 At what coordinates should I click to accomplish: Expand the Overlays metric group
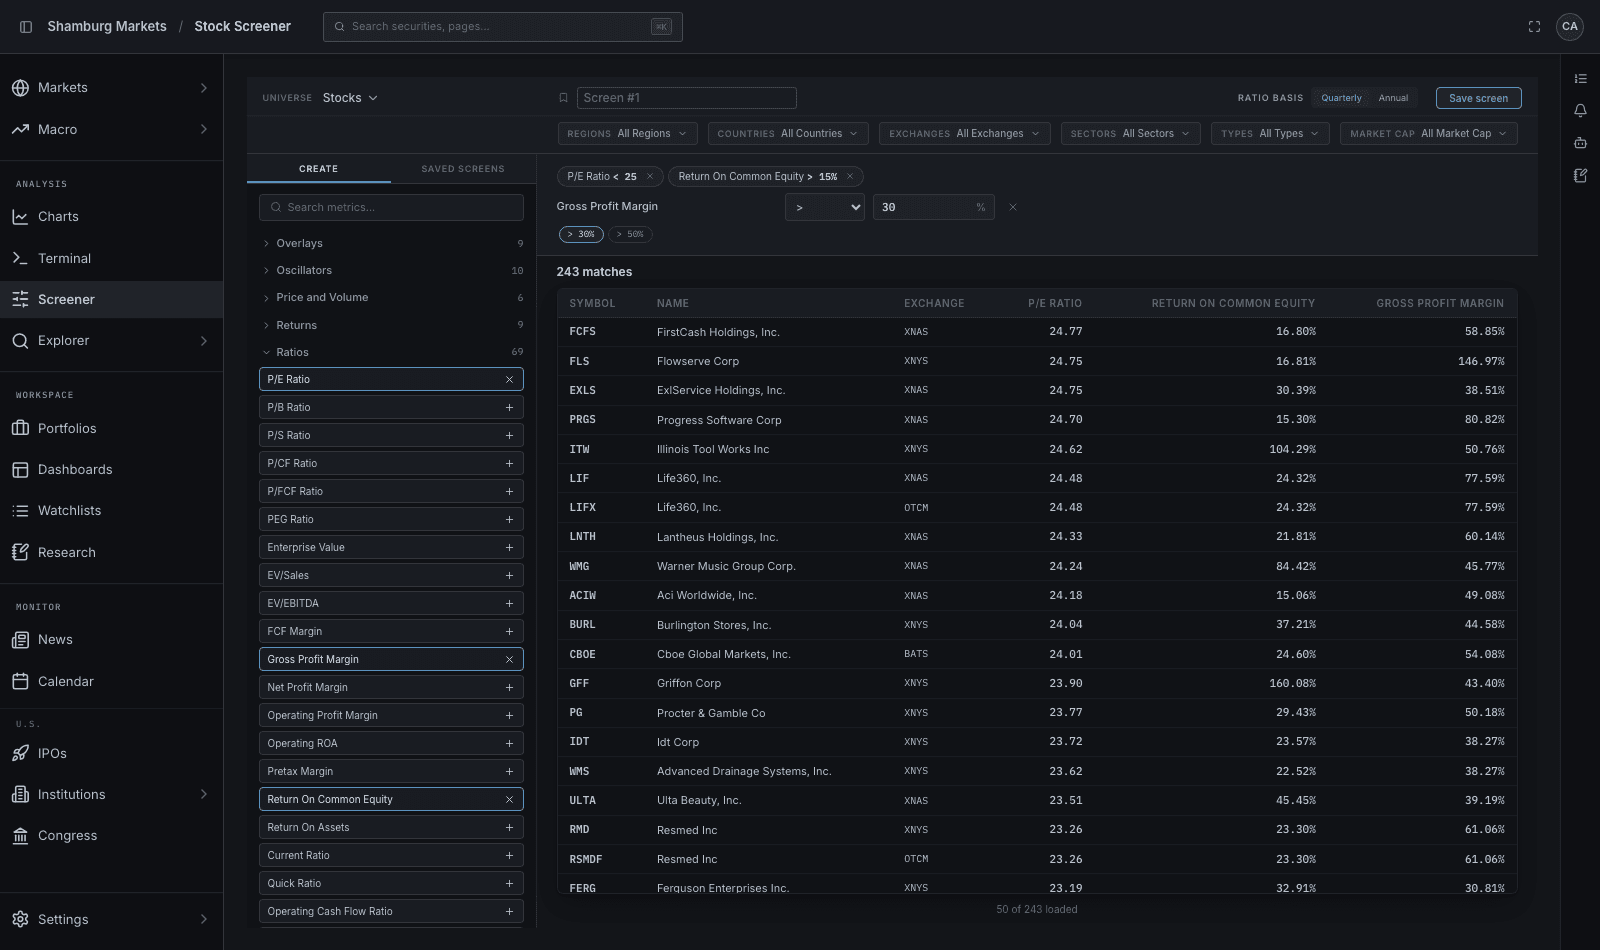coord(391,244)
